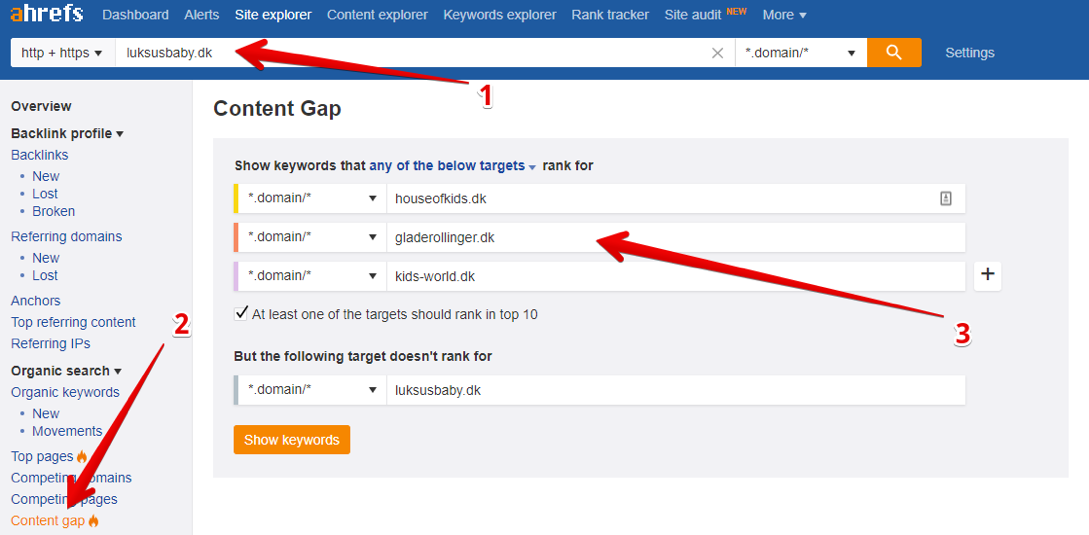Open 'any of the below targets' dropdown
Viewport: 1089px width, 535px height.
pos(453,166)
